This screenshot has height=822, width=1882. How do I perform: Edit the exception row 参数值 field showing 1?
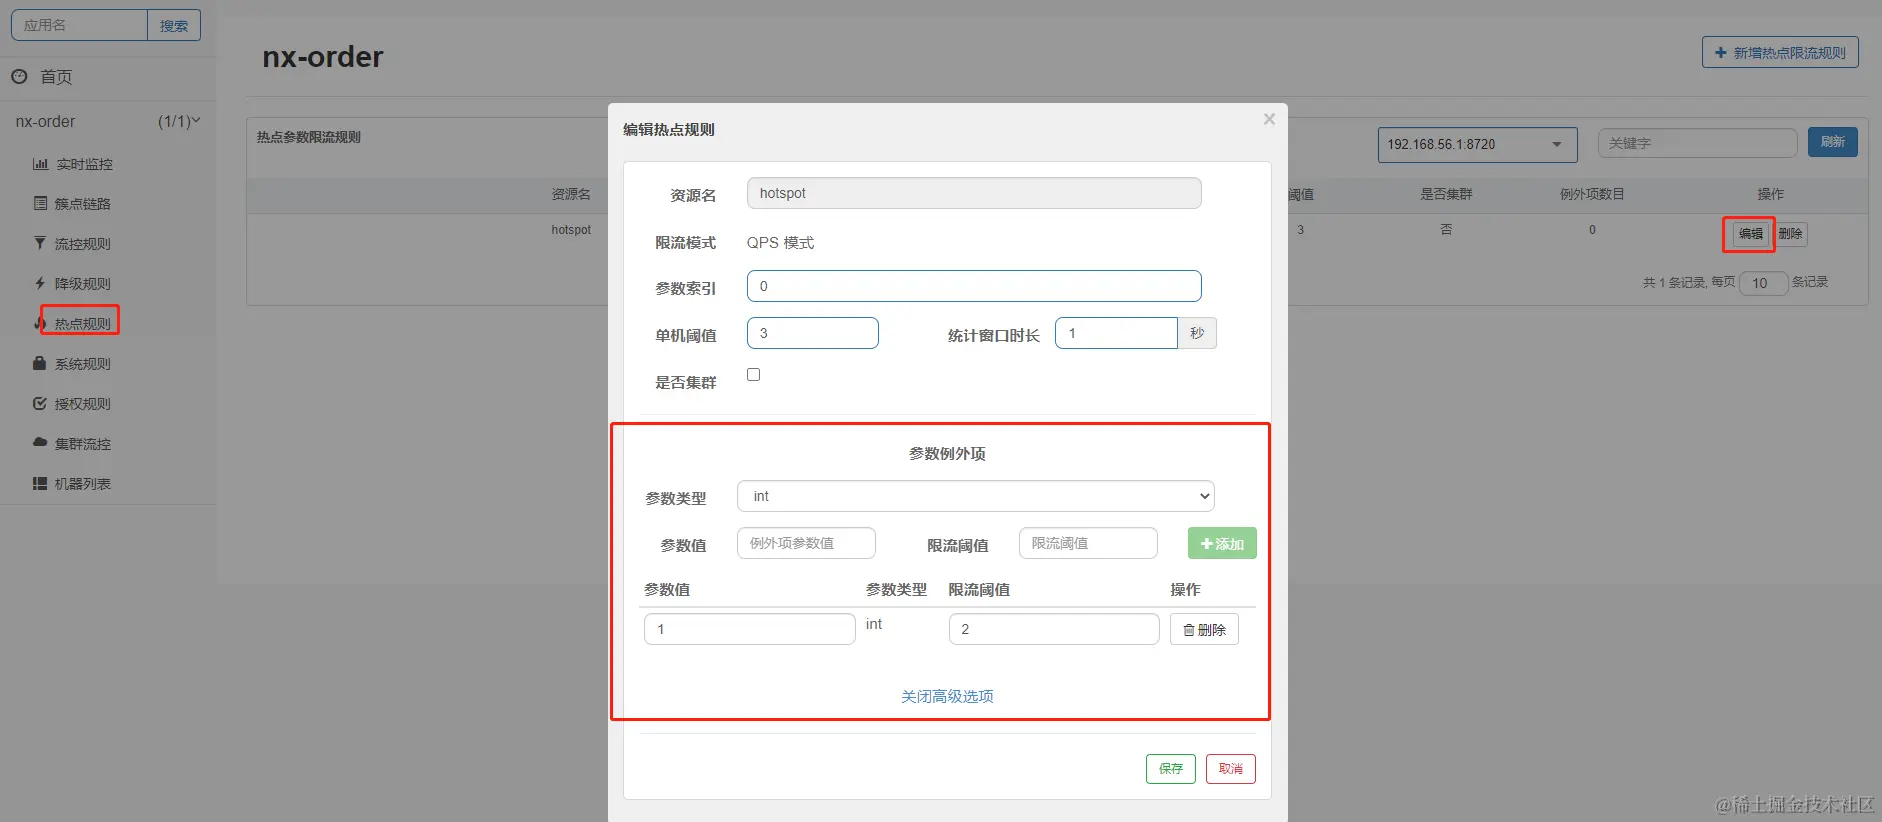[x=750, y=629]
